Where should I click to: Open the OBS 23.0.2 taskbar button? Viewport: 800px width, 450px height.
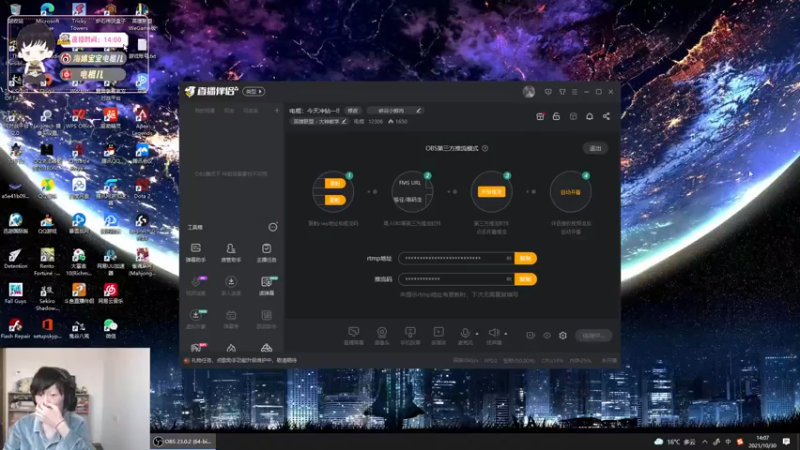tap(183, 441)
